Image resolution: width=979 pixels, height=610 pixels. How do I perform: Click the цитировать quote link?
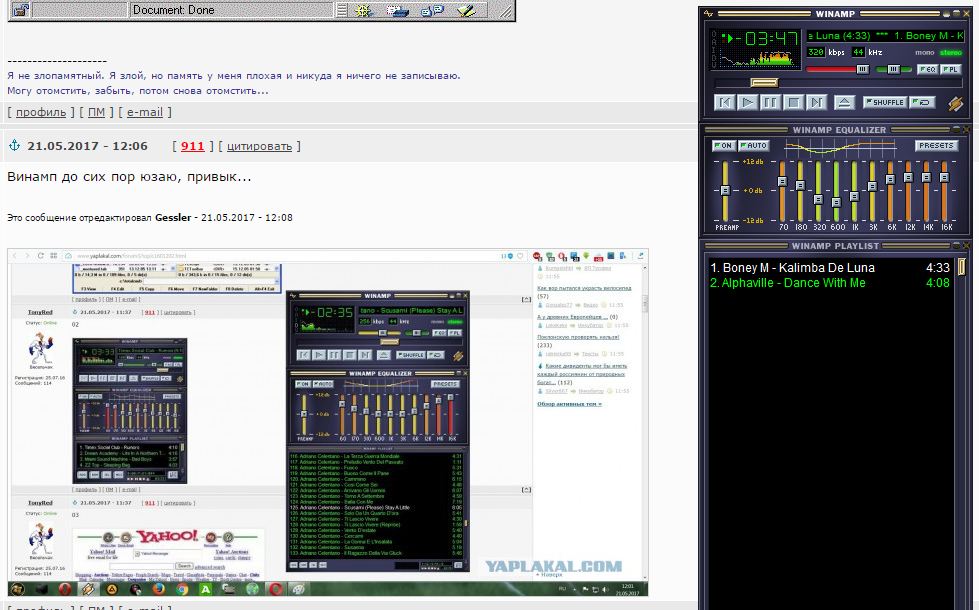pos(259,146)
